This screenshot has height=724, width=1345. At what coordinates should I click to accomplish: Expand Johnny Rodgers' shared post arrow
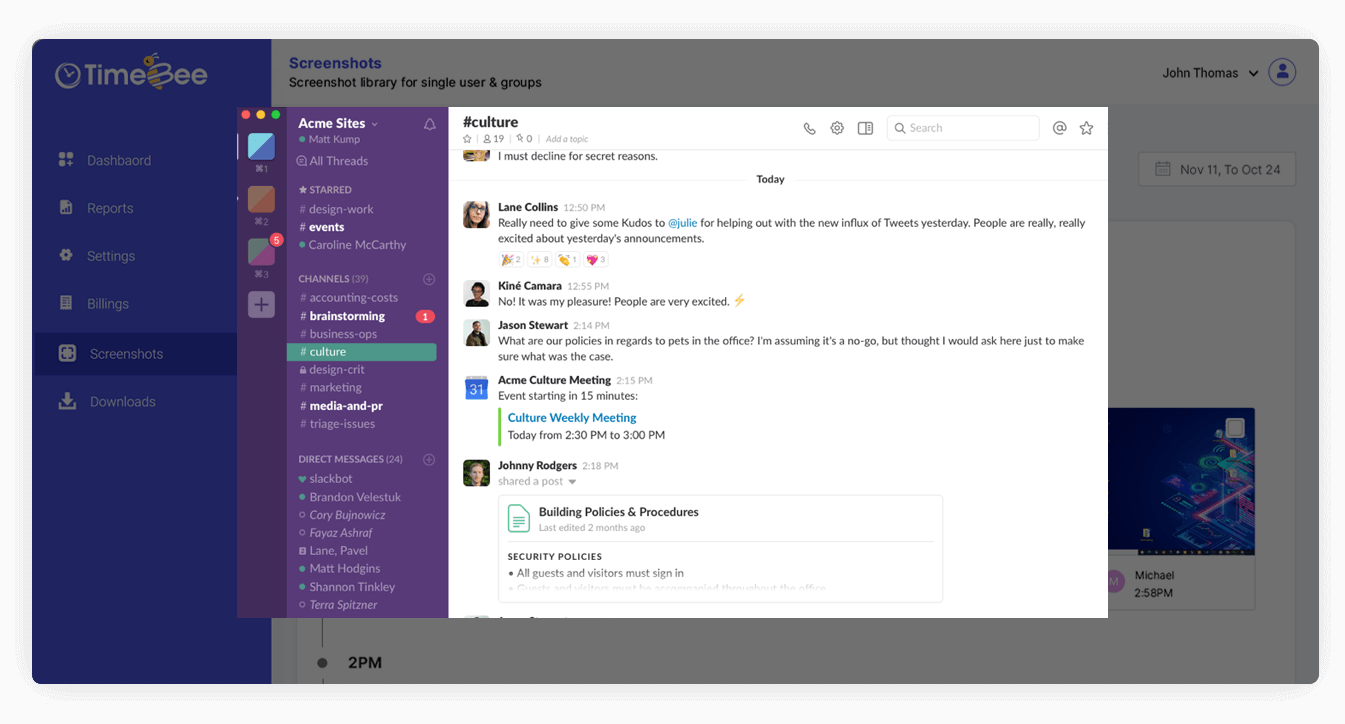tap(572, 481)
